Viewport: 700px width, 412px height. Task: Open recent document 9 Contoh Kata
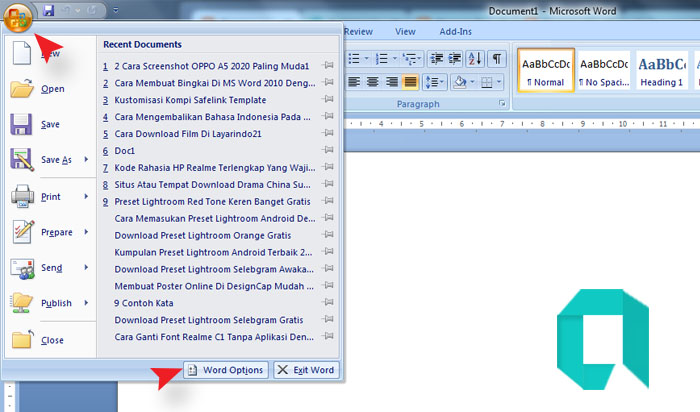point(143,303)
